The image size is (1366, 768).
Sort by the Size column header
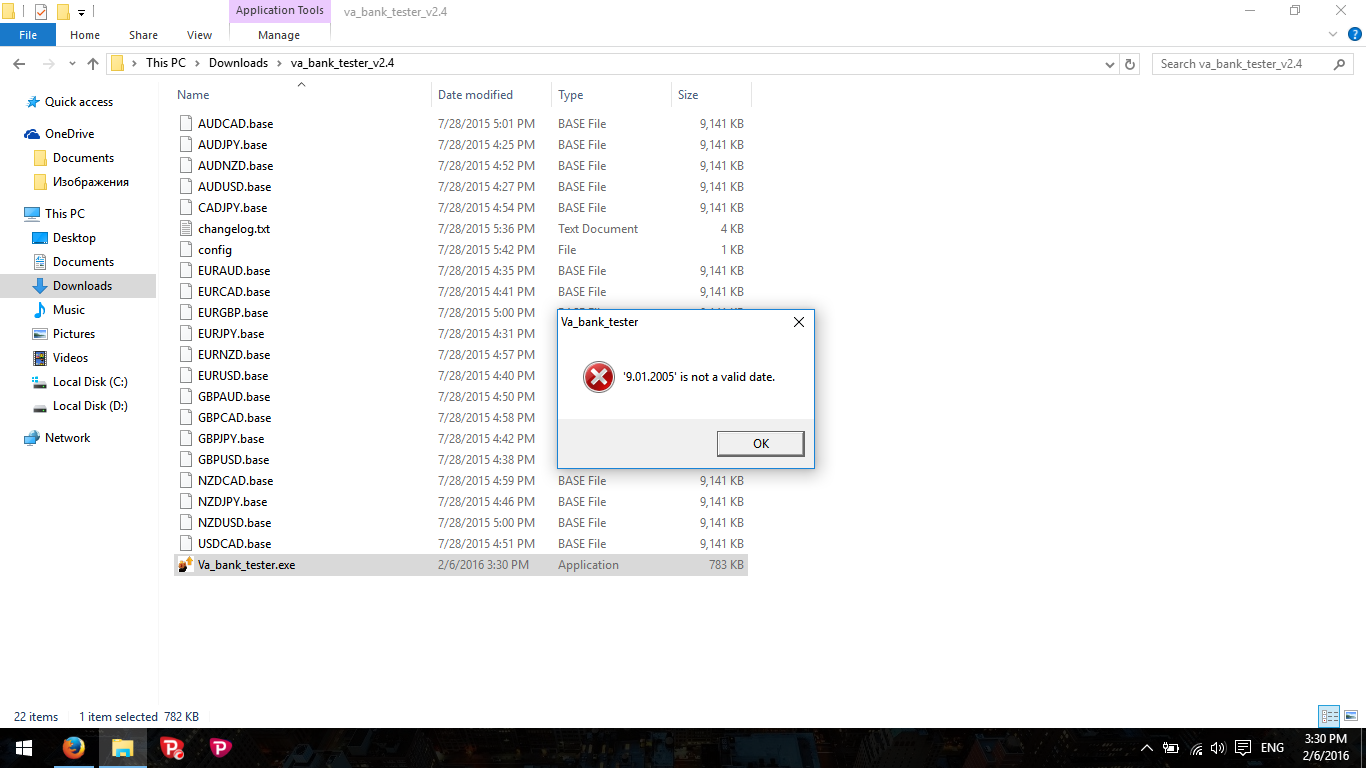(688, 95)
